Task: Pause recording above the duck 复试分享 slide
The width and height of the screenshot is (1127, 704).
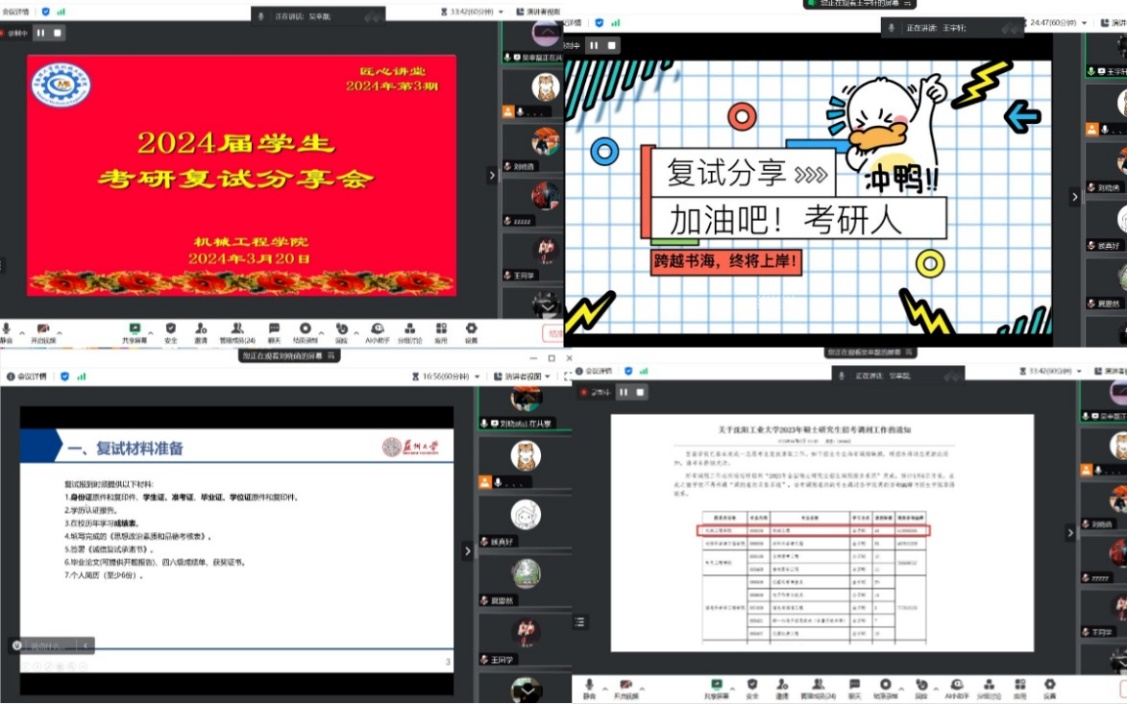Action: 594,45
